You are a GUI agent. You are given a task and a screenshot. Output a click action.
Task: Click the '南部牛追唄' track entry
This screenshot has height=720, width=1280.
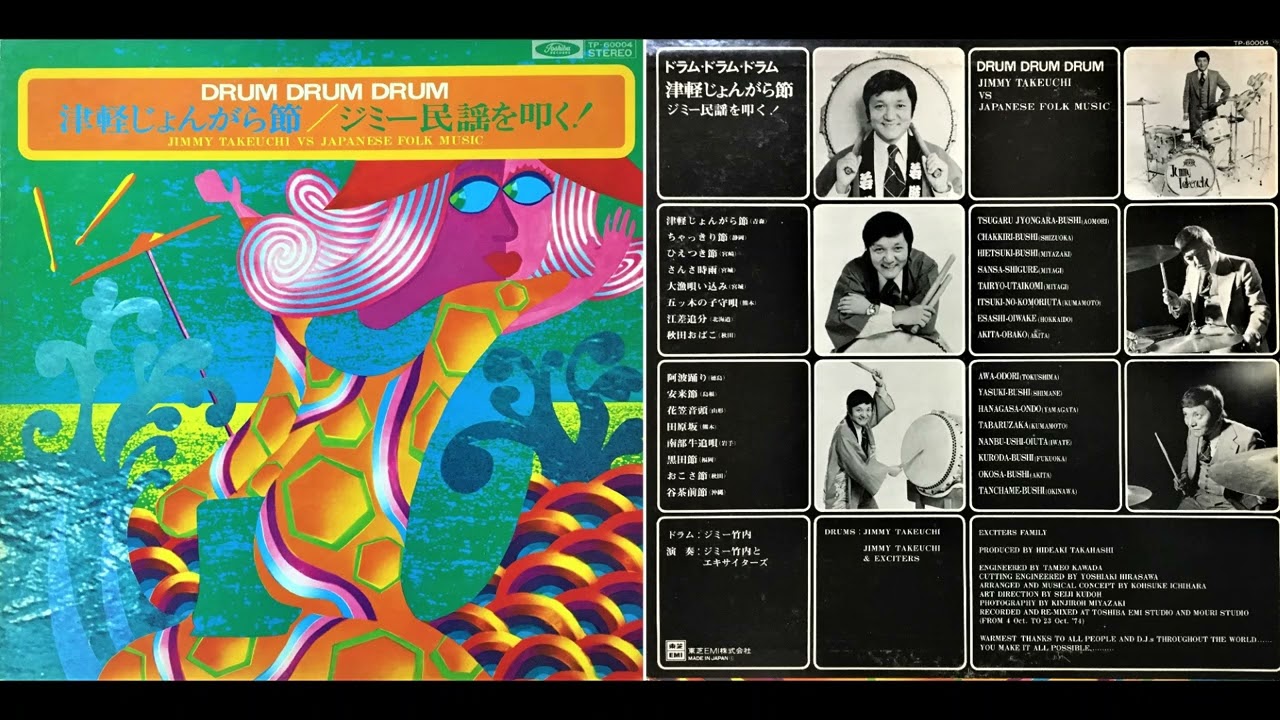pyautogui.click(x=692, y=443)
